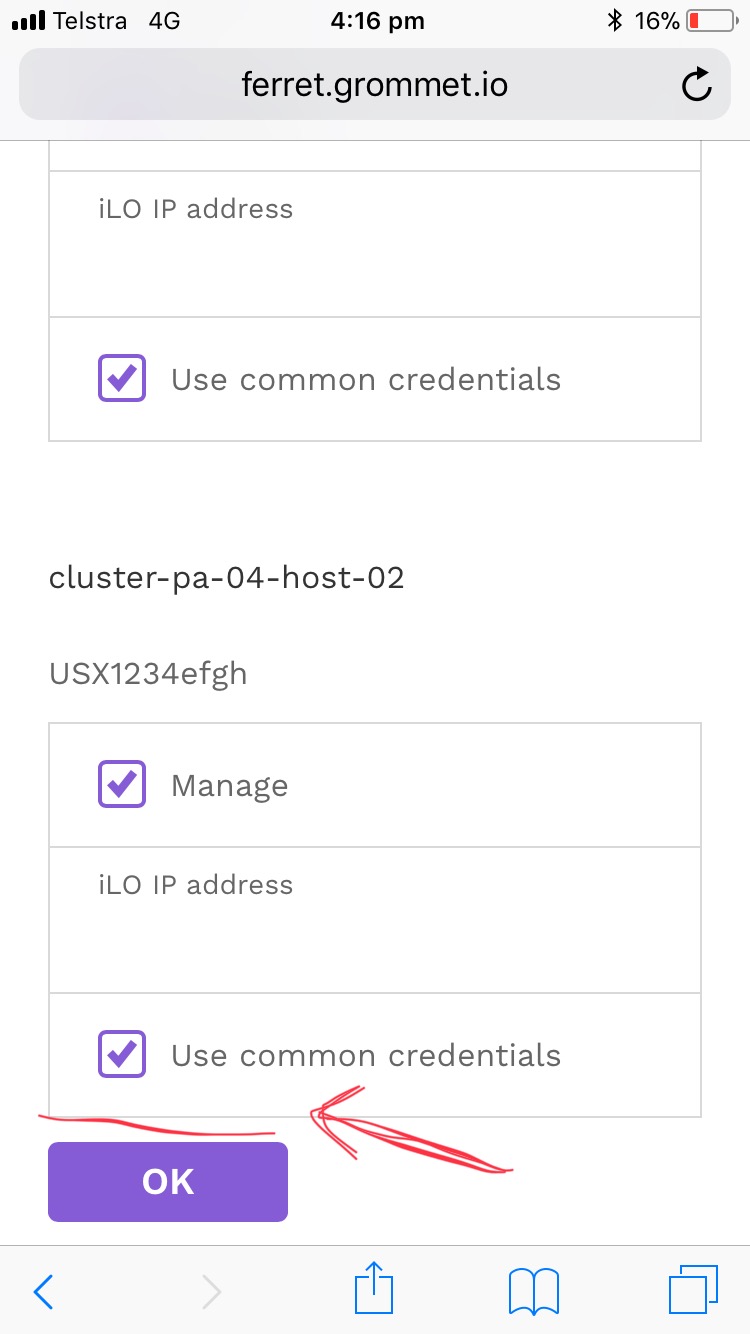Open the Share sheet
The image size is (750, 1334).
(373, 1289)
